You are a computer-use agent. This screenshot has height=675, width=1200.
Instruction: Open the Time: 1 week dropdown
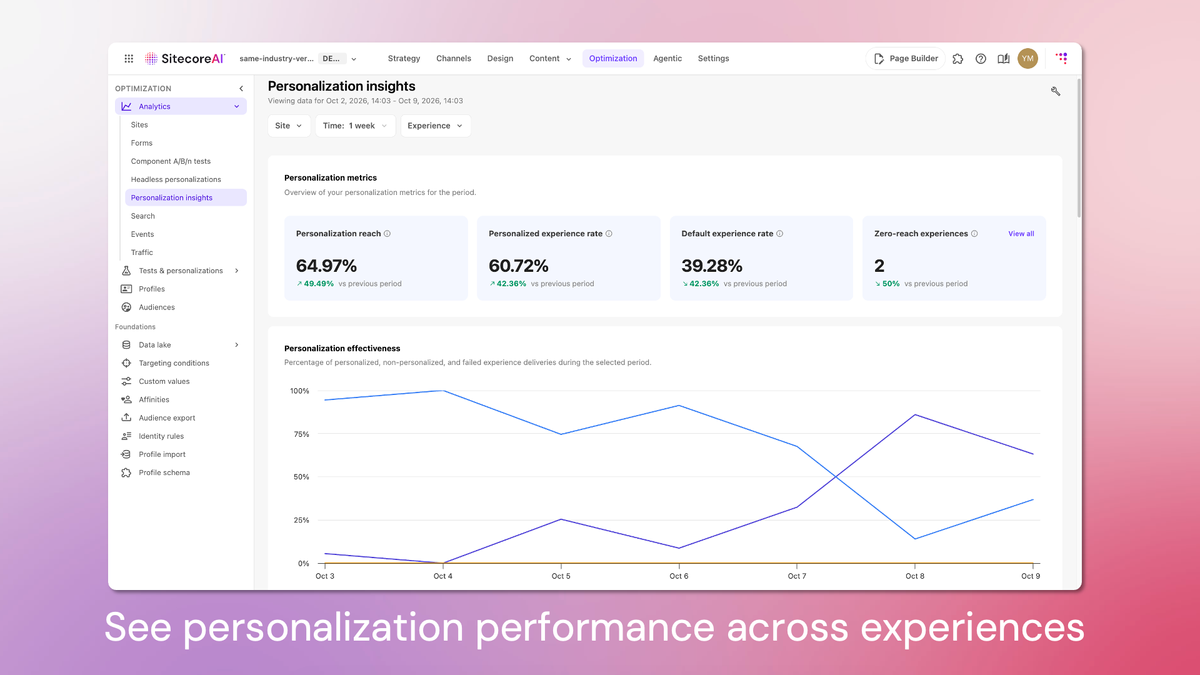(355, 126)
